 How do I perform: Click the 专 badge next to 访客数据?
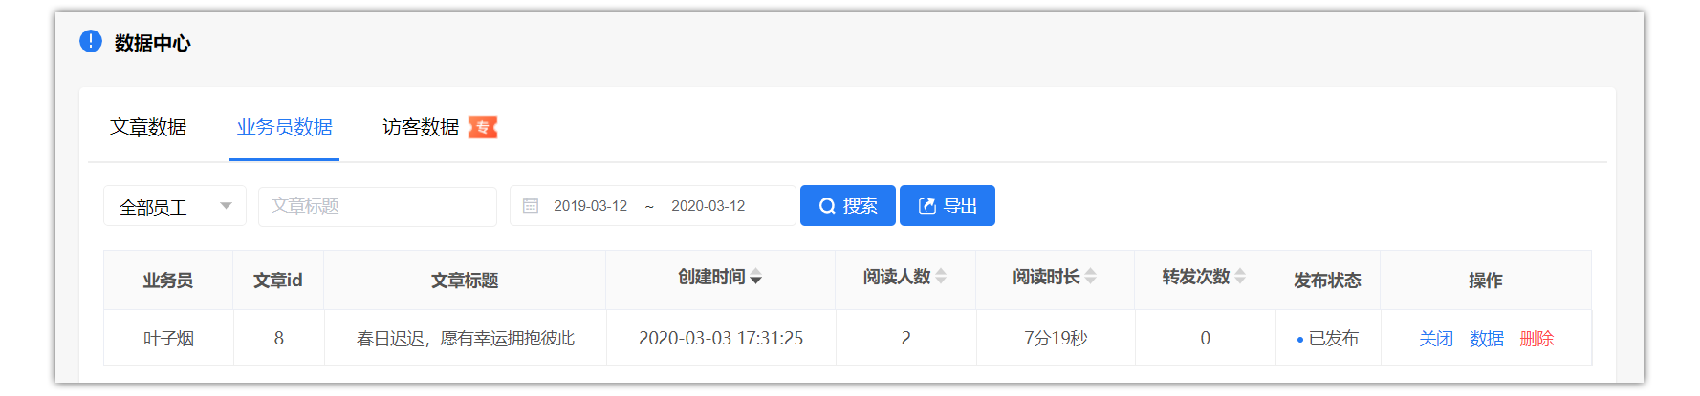coord(483,127)
